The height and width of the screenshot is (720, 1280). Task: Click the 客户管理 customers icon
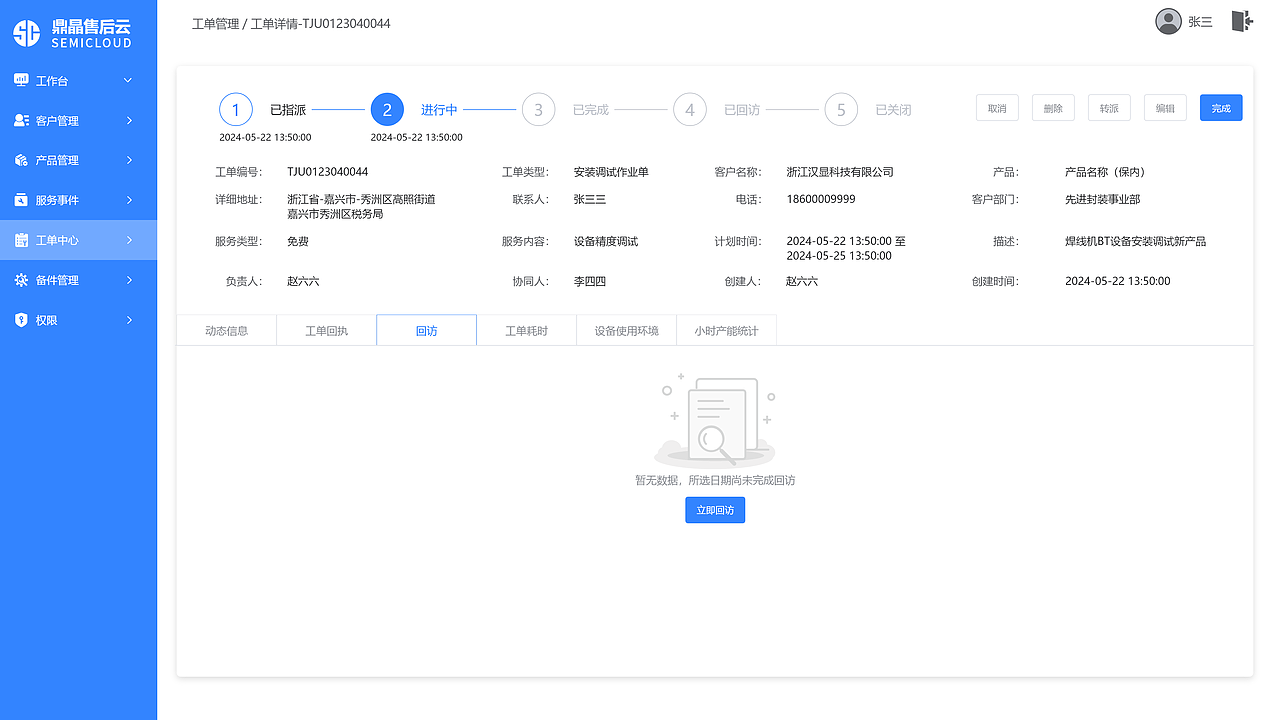(22, 120)
